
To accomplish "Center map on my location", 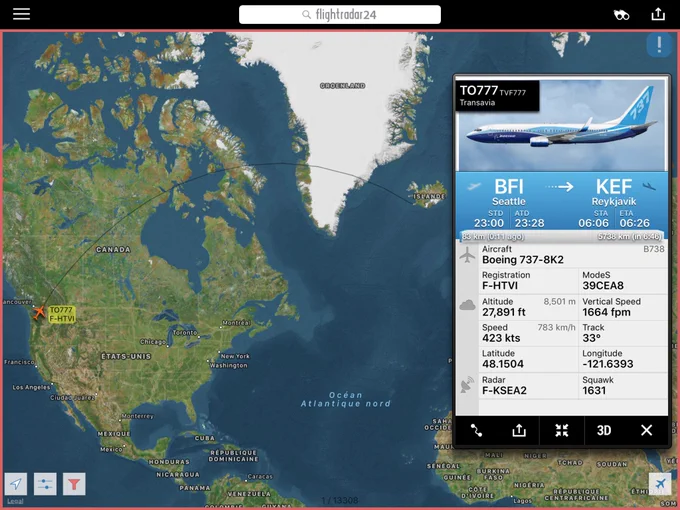I will [16, 484].
